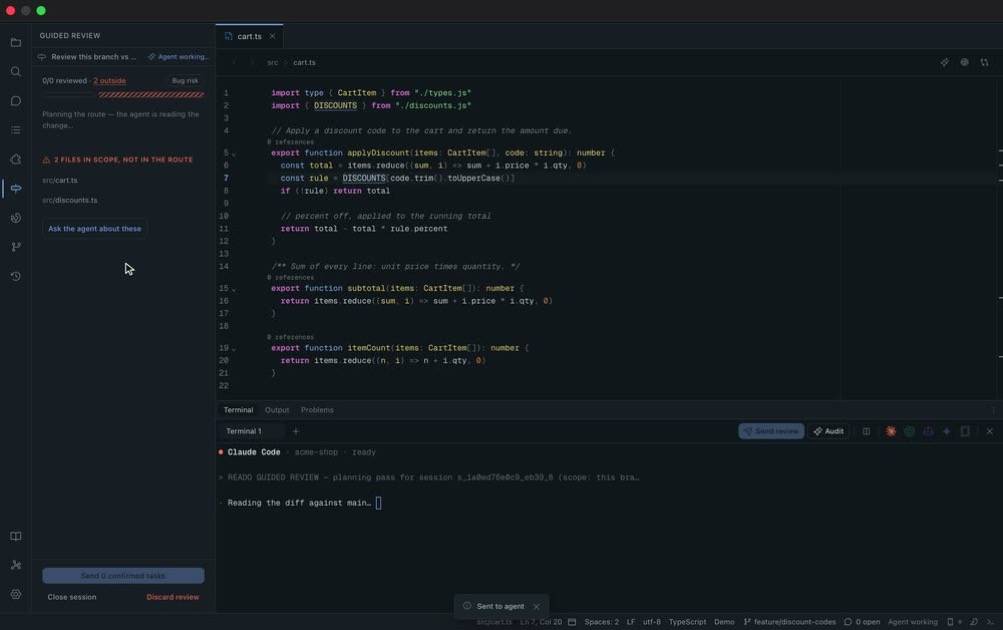1003x630 pixels.
Task: Click the orange Claude icon in terminal toolbar
Action: [890, 431]
